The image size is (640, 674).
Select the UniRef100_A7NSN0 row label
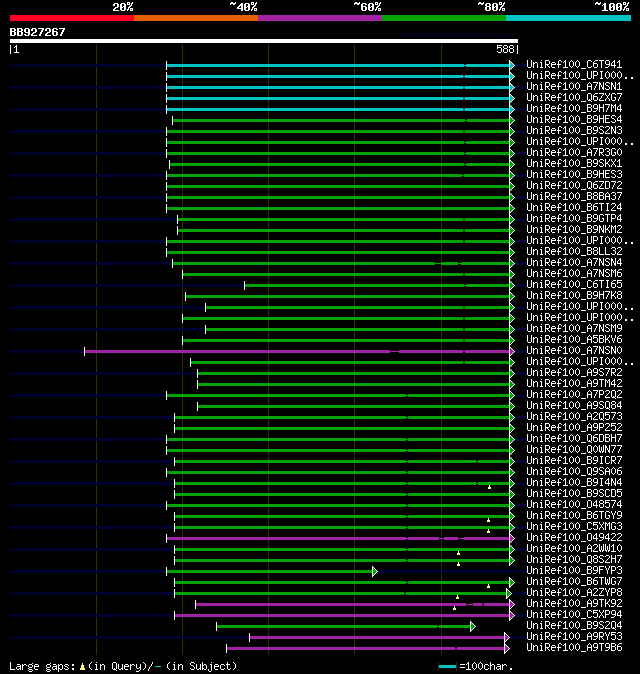pyautogui.click(x=574, y=350)
